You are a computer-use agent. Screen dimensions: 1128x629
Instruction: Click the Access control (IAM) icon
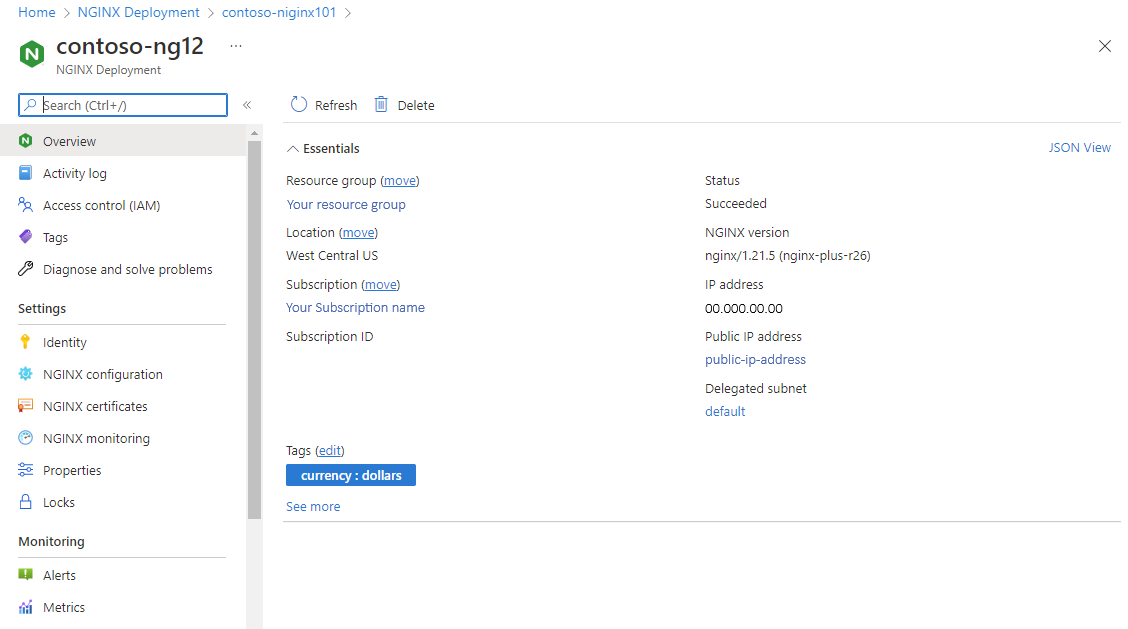click(x=26, y=205)
